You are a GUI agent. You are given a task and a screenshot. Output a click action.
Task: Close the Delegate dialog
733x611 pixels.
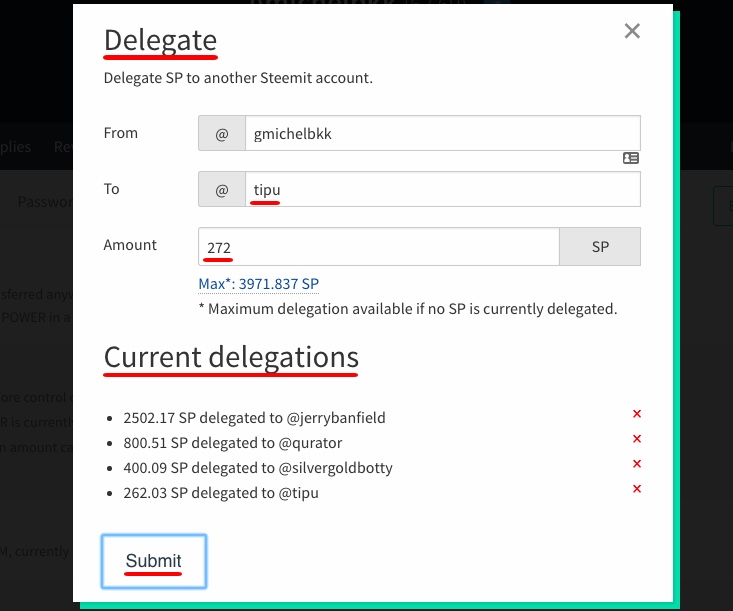(x=632, y=31)
